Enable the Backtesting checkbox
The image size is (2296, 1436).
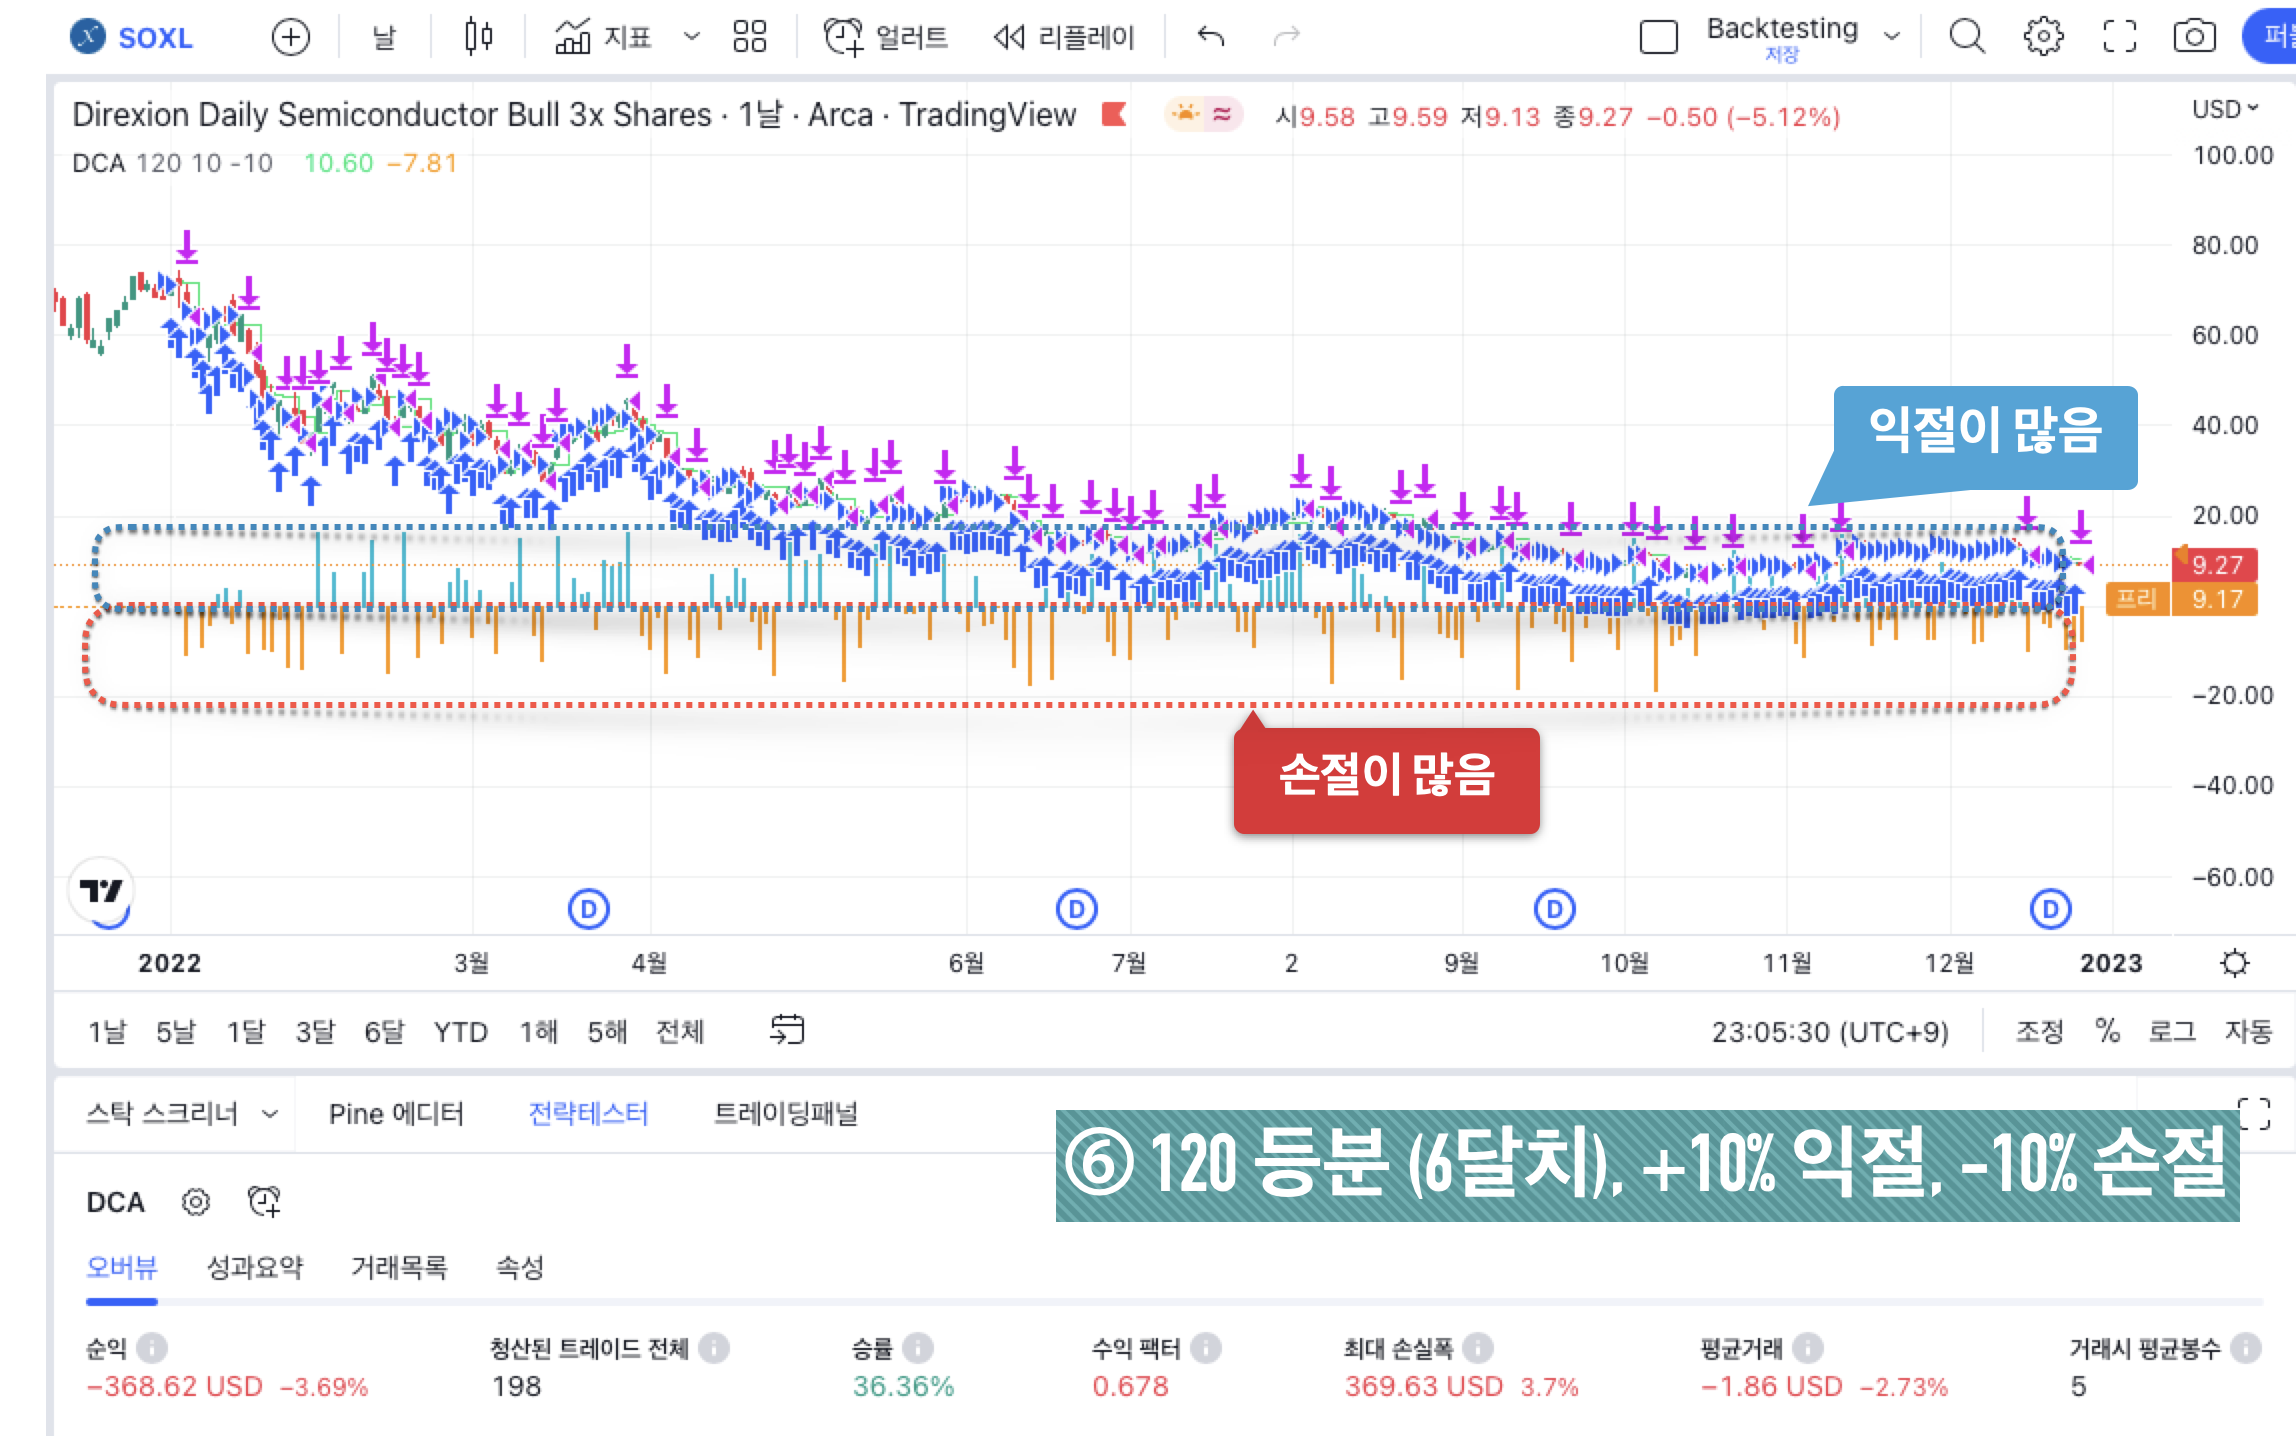click(x=1659, y=38)
